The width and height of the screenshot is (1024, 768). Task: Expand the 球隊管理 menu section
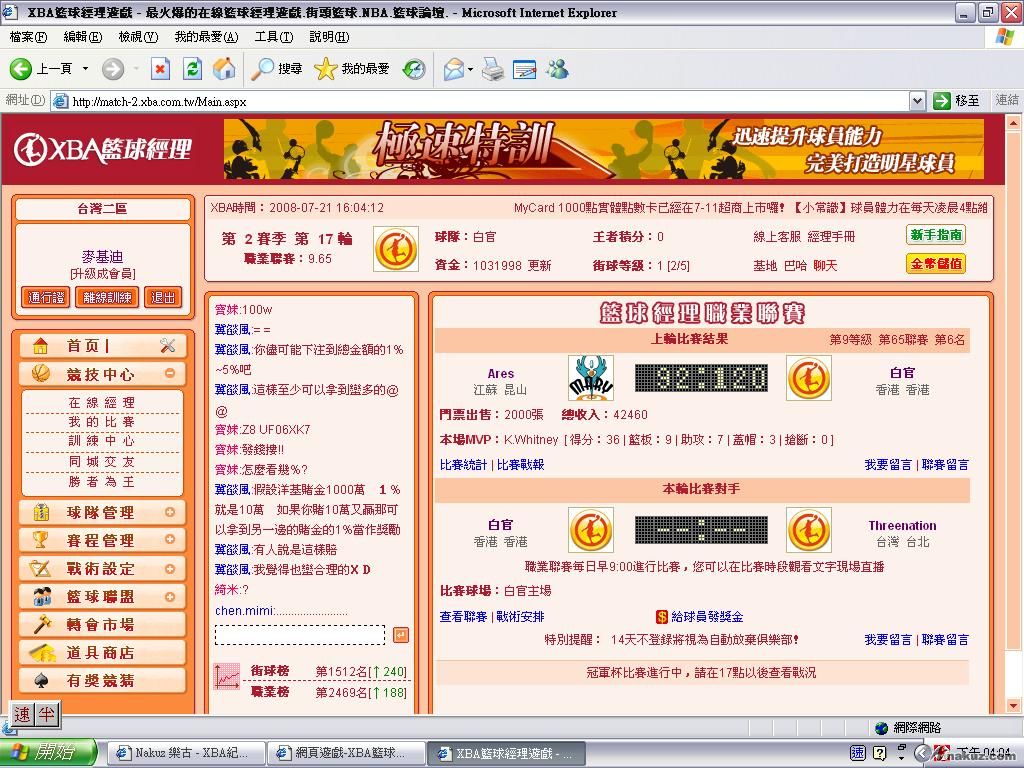coord(169,513)
